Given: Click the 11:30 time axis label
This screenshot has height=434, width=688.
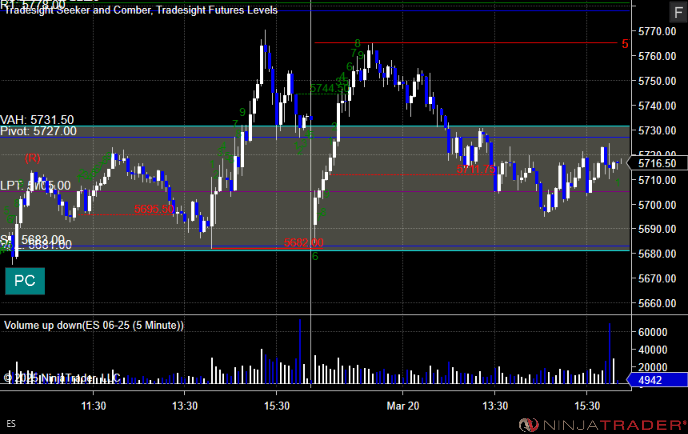Looking at the screenshot, I should [x=93, y=406].
